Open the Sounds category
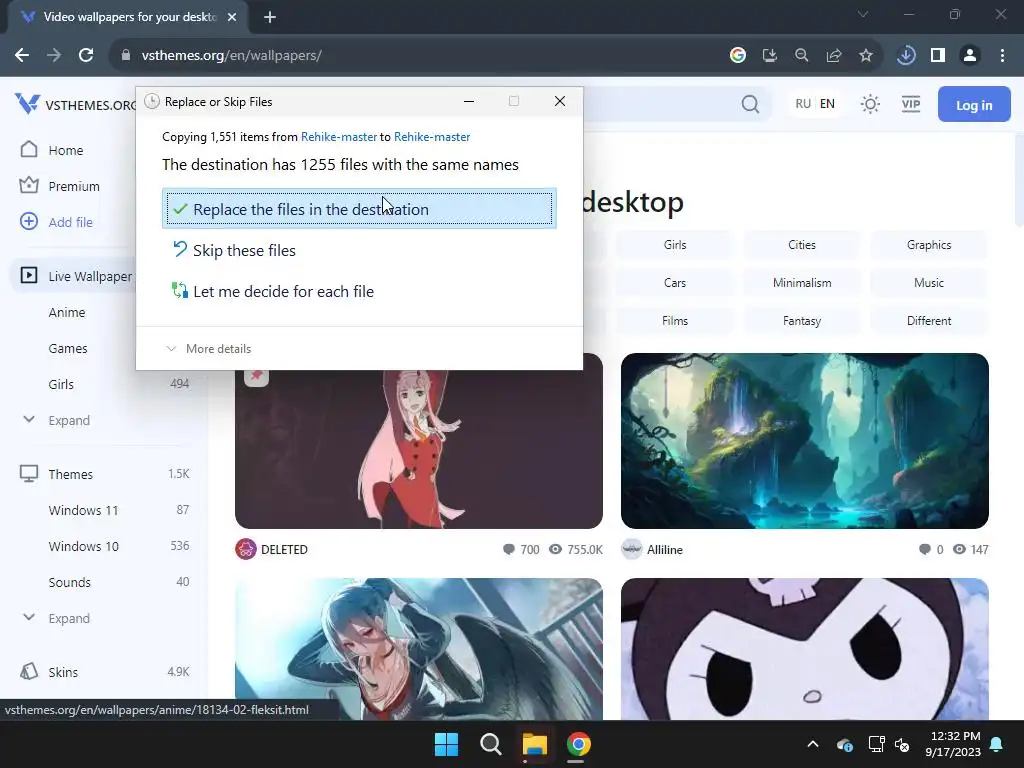The height and width of the screenshot is (768, 1024). coord(69,582)
